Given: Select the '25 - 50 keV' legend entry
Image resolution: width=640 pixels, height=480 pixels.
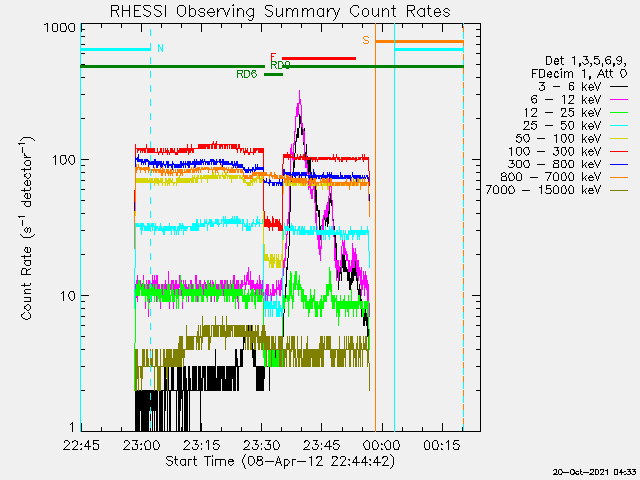Looking at the screenshot, I should [x=562, y=125].
